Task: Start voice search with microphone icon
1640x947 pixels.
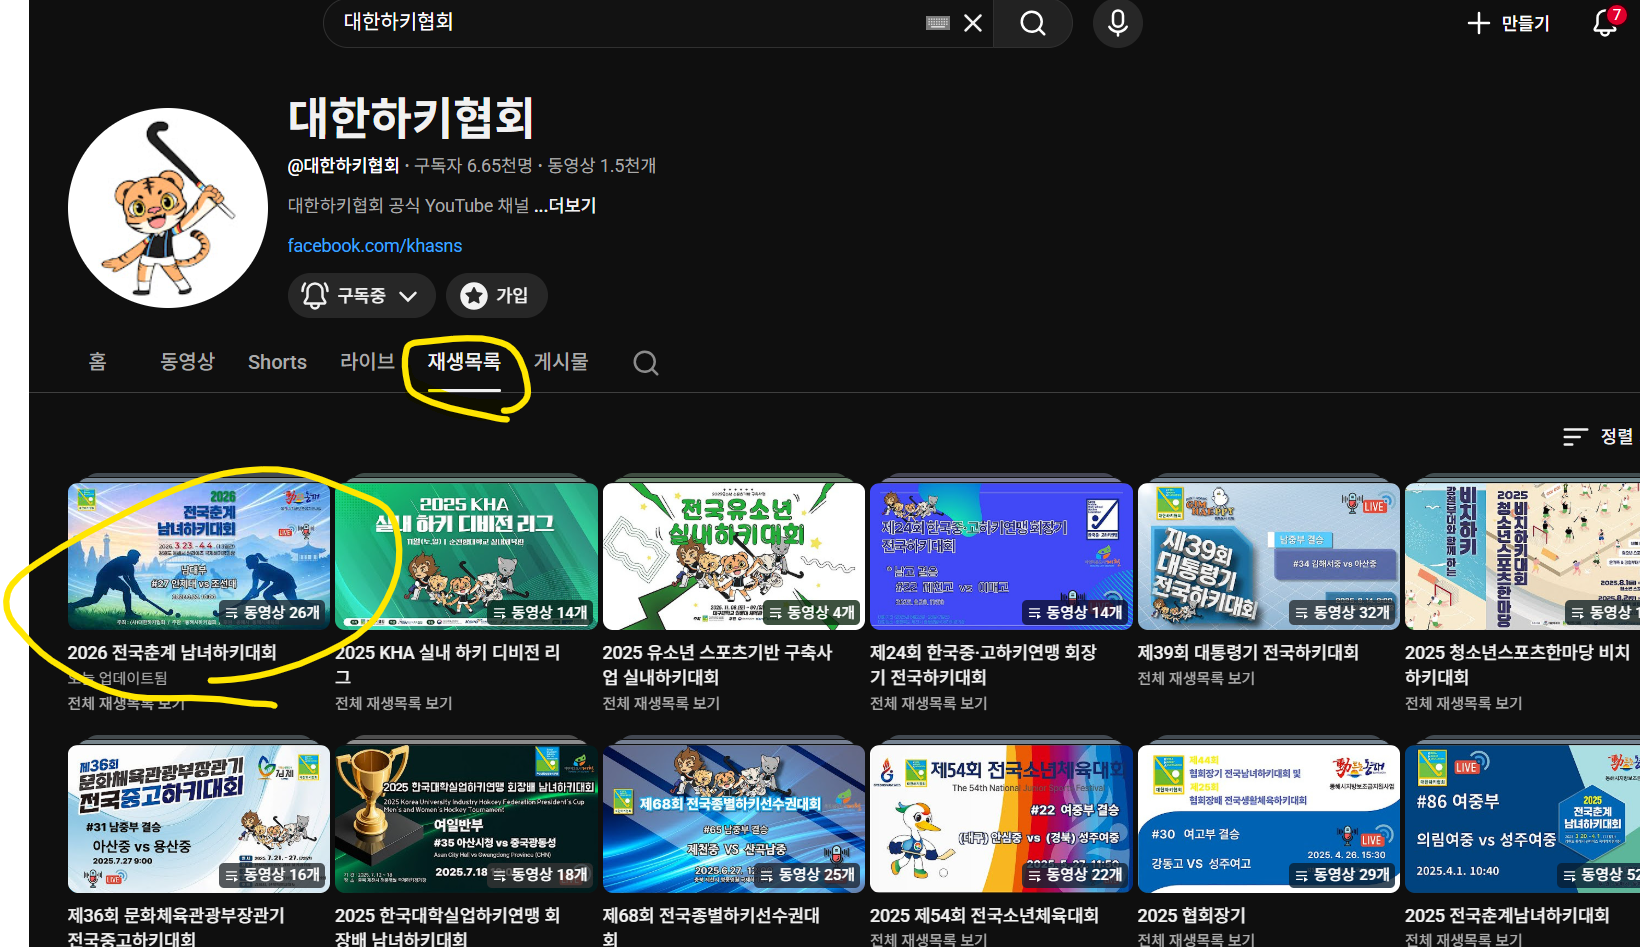Action: [x=1117, y=23]
